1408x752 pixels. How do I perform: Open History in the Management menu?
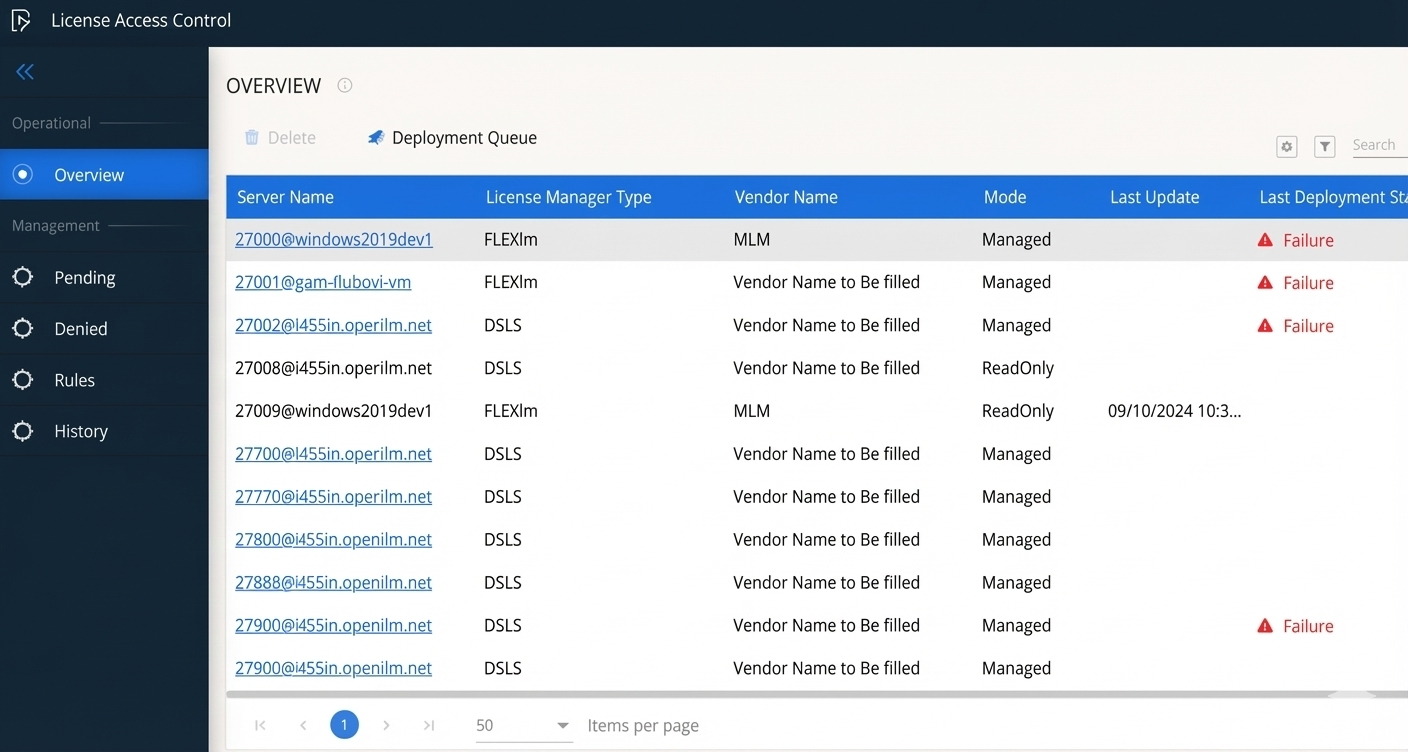(x=104, y=431)
